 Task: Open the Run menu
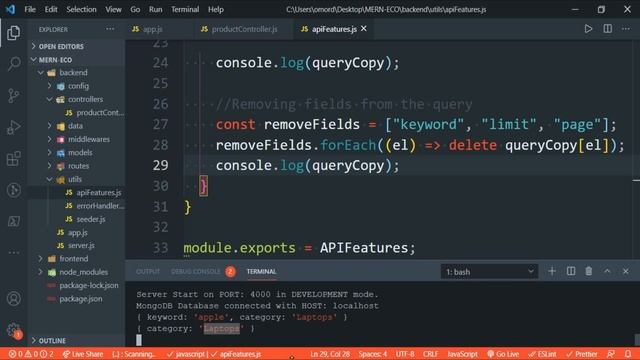point(155,9)
